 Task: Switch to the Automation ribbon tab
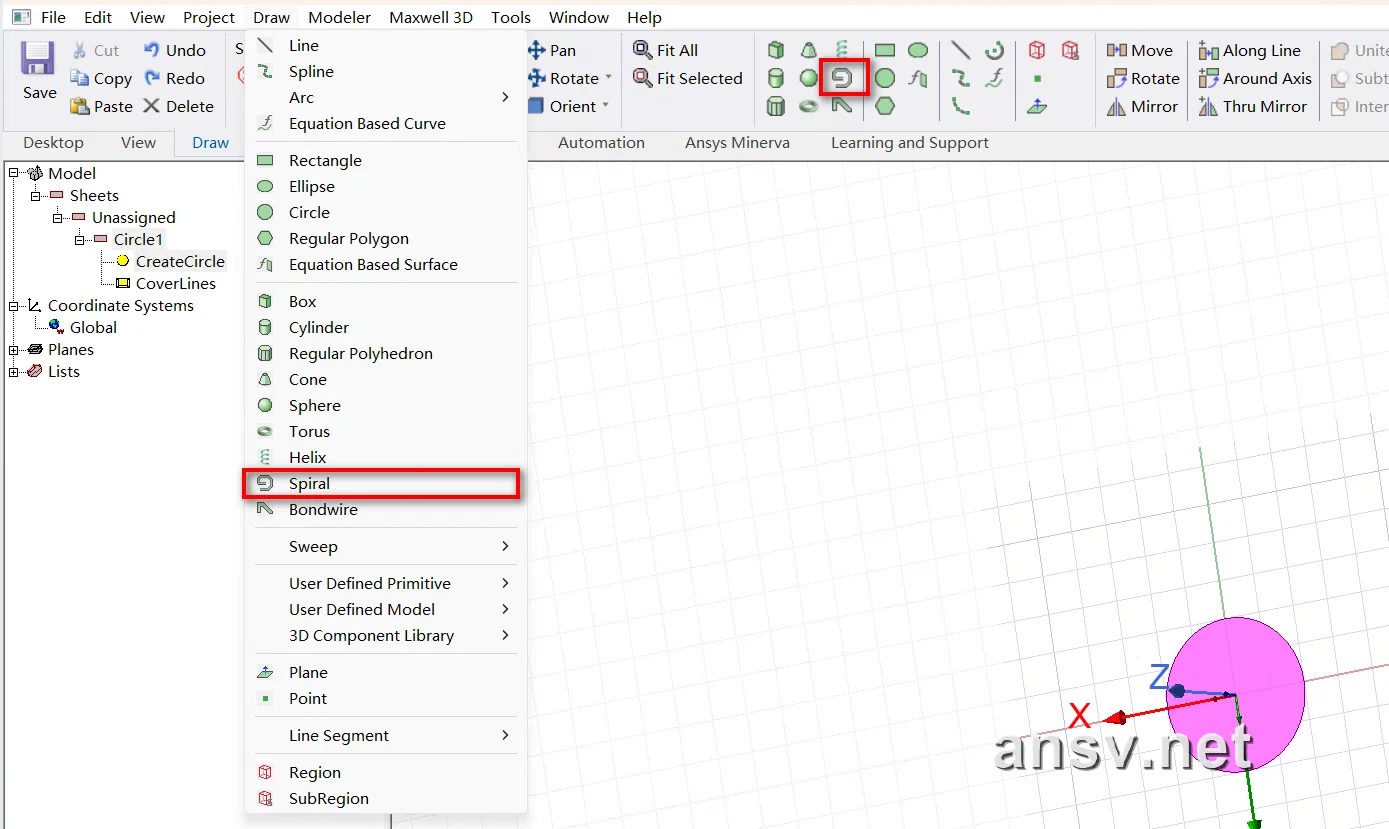[601, 142]
